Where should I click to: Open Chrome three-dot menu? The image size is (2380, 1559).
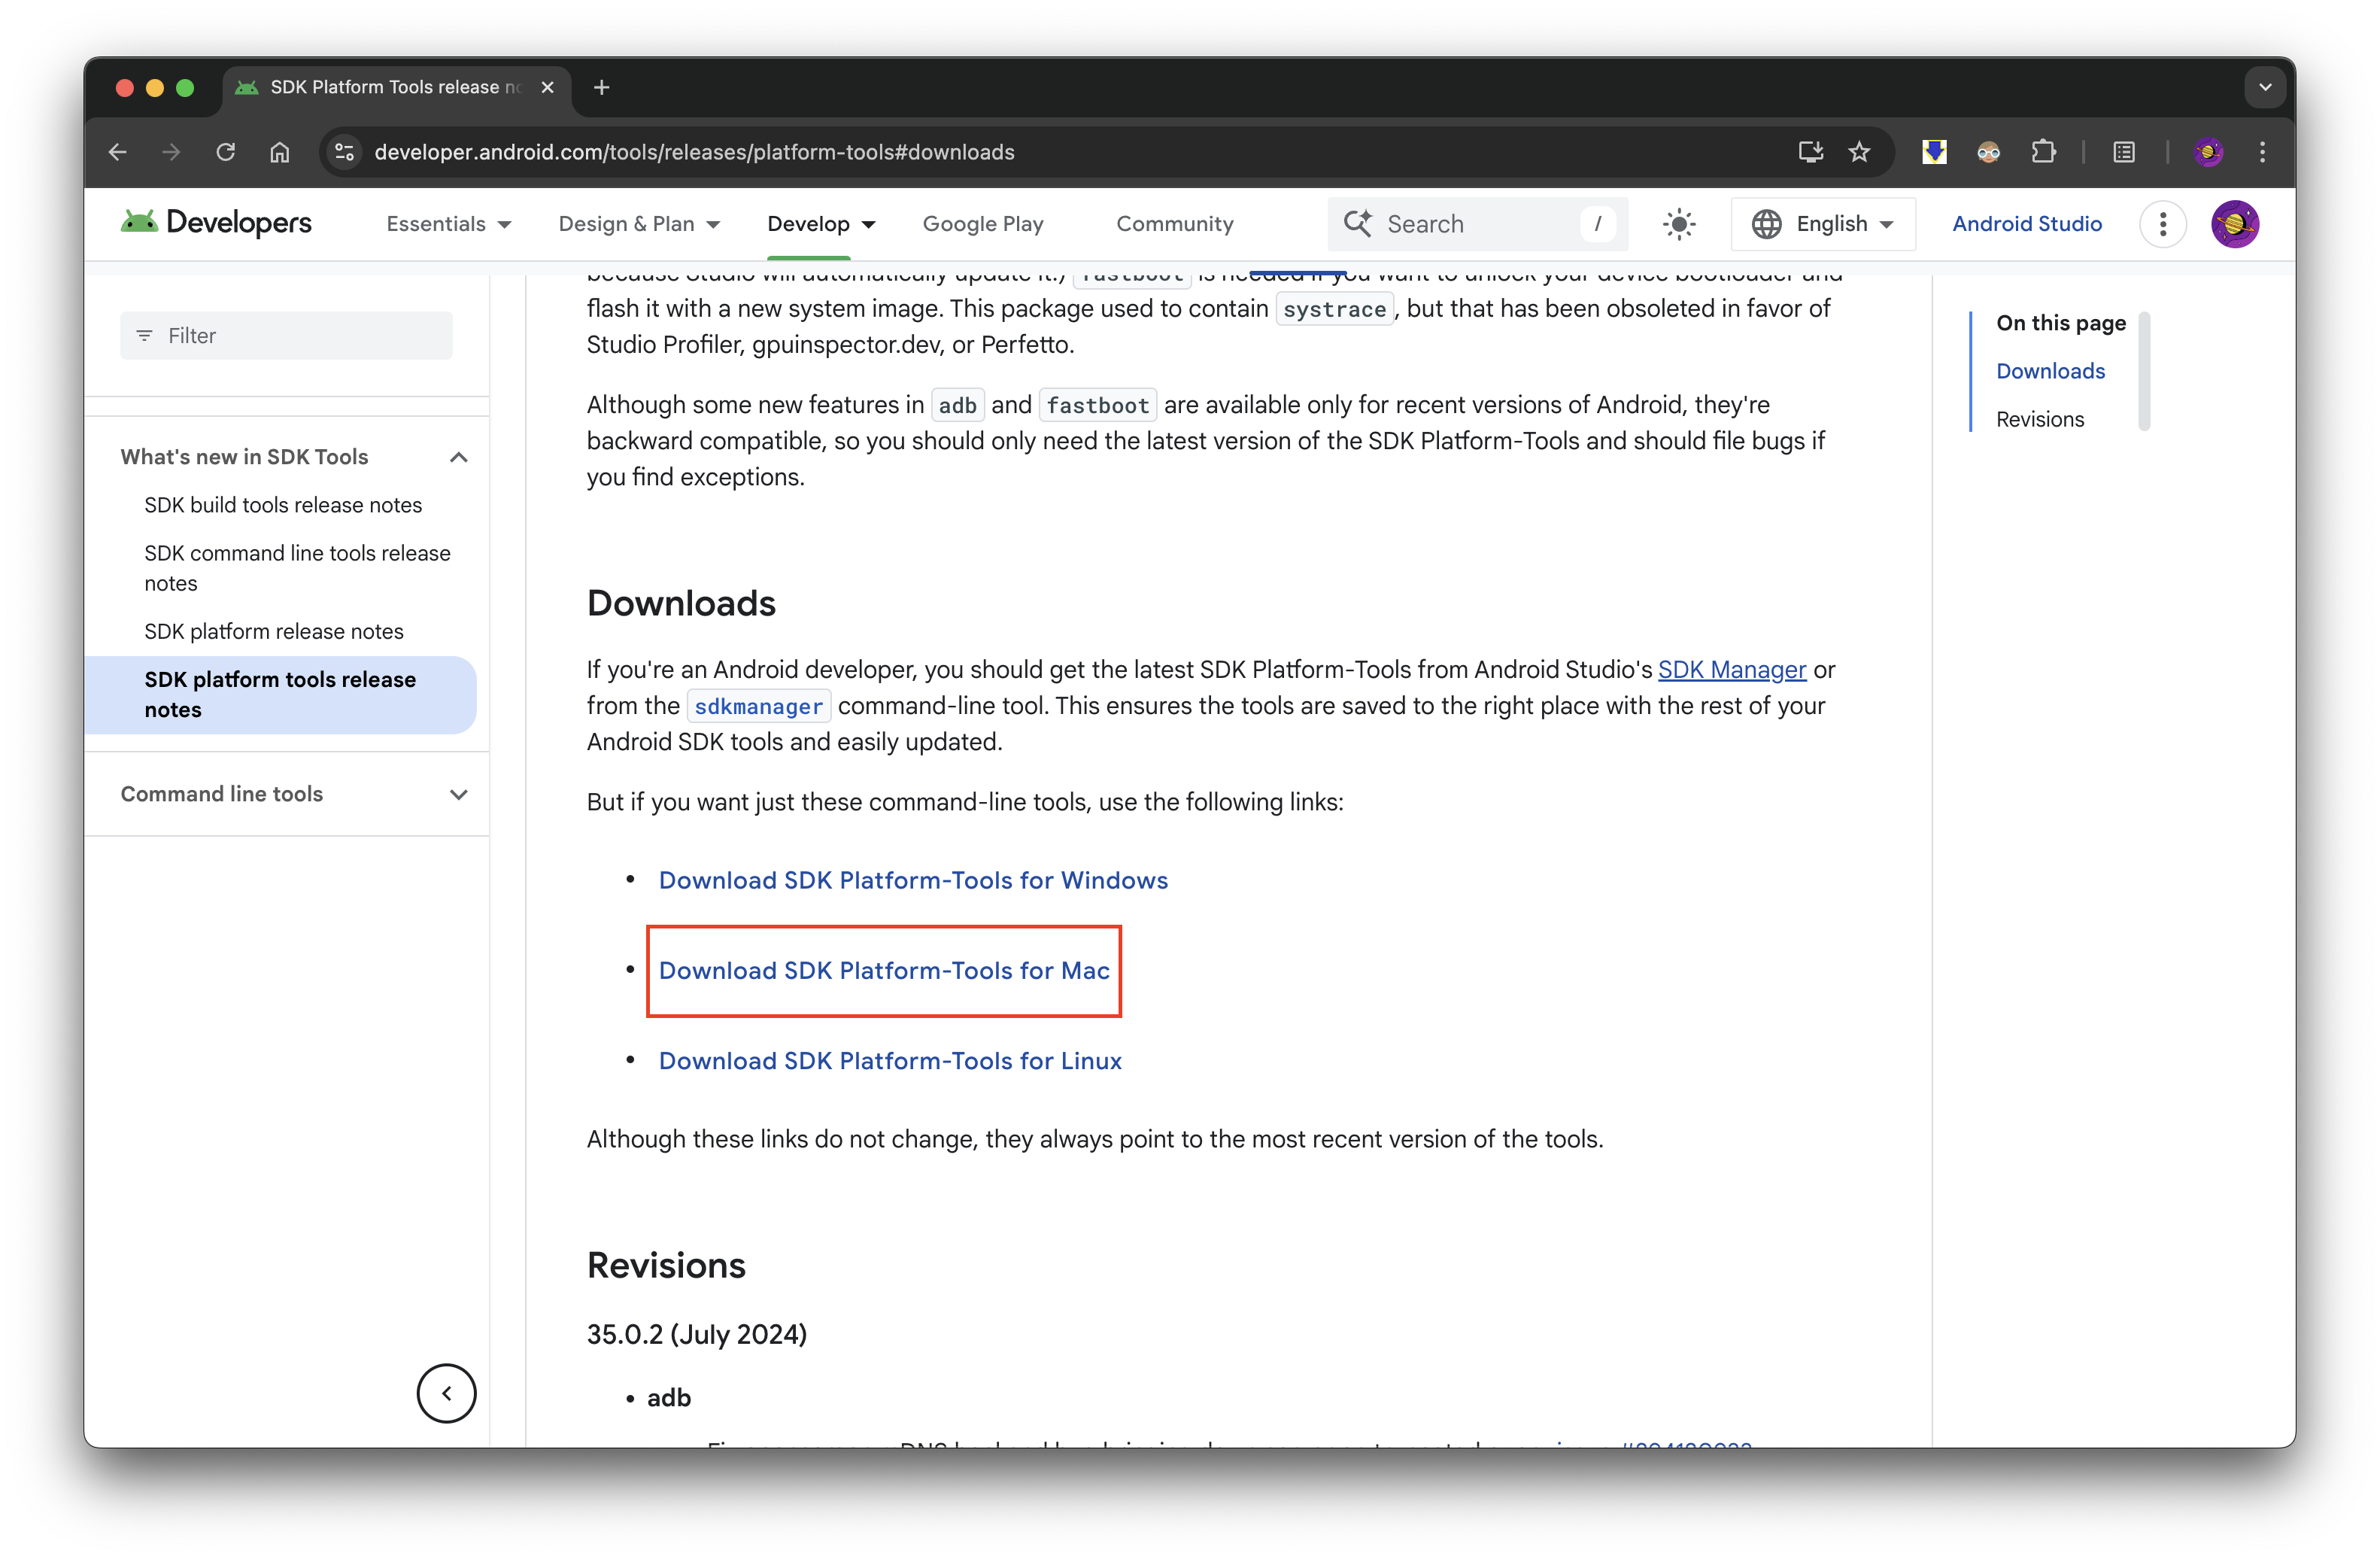point(2262,152)
